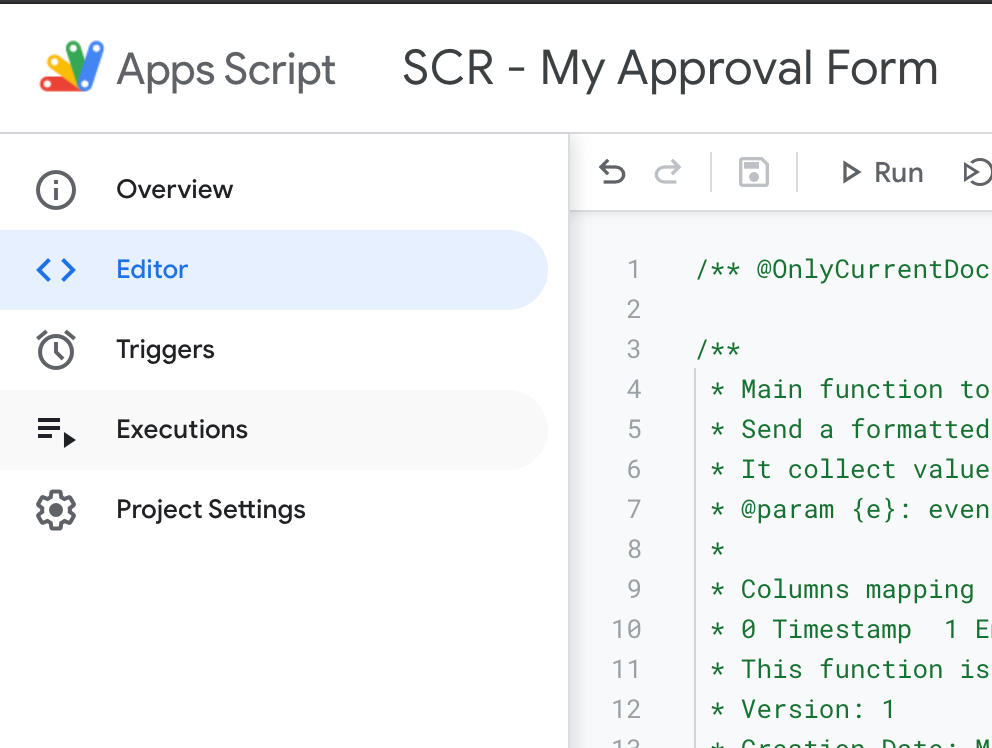Undo the last edit

click(x=612, y=173)
